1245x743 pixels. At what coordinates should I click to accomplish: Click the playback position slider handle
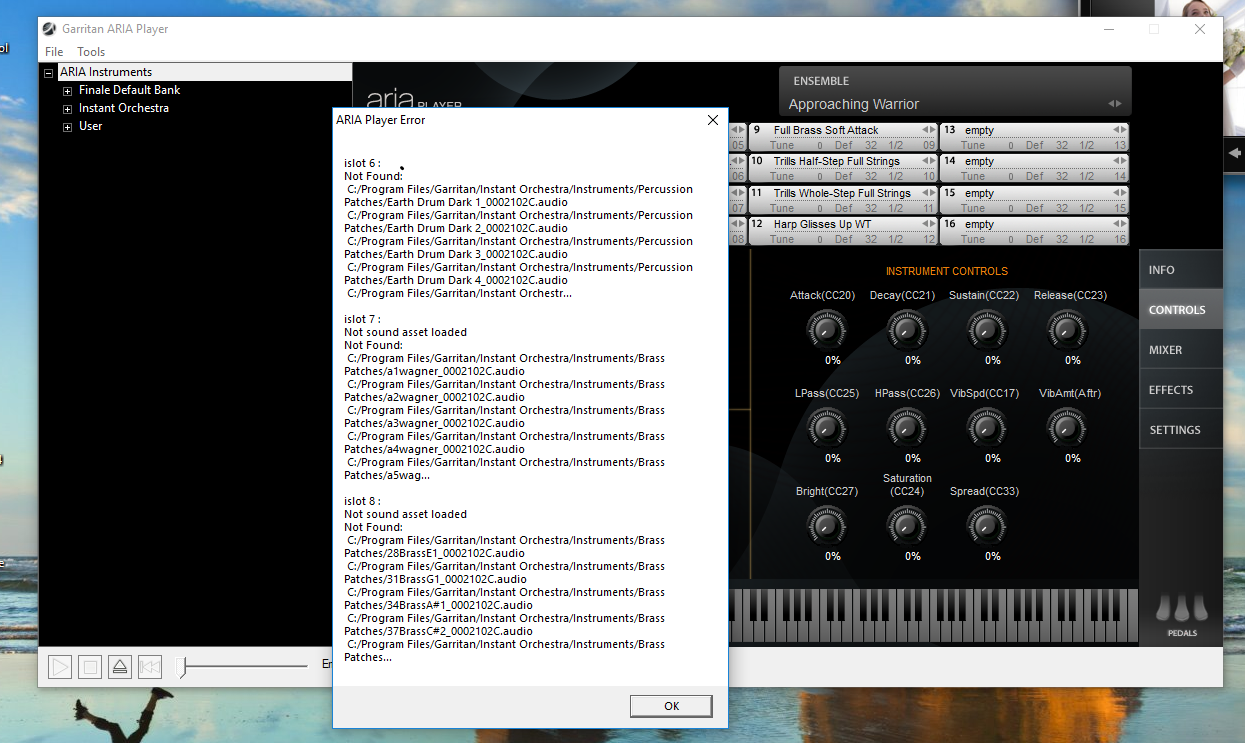click(x=182, y=667)
